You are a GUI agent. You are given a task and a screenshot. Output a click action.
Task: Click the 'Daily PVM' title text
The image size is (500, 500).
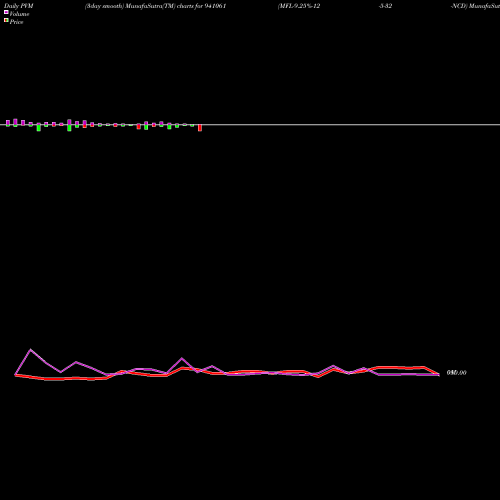click(19, 6)
